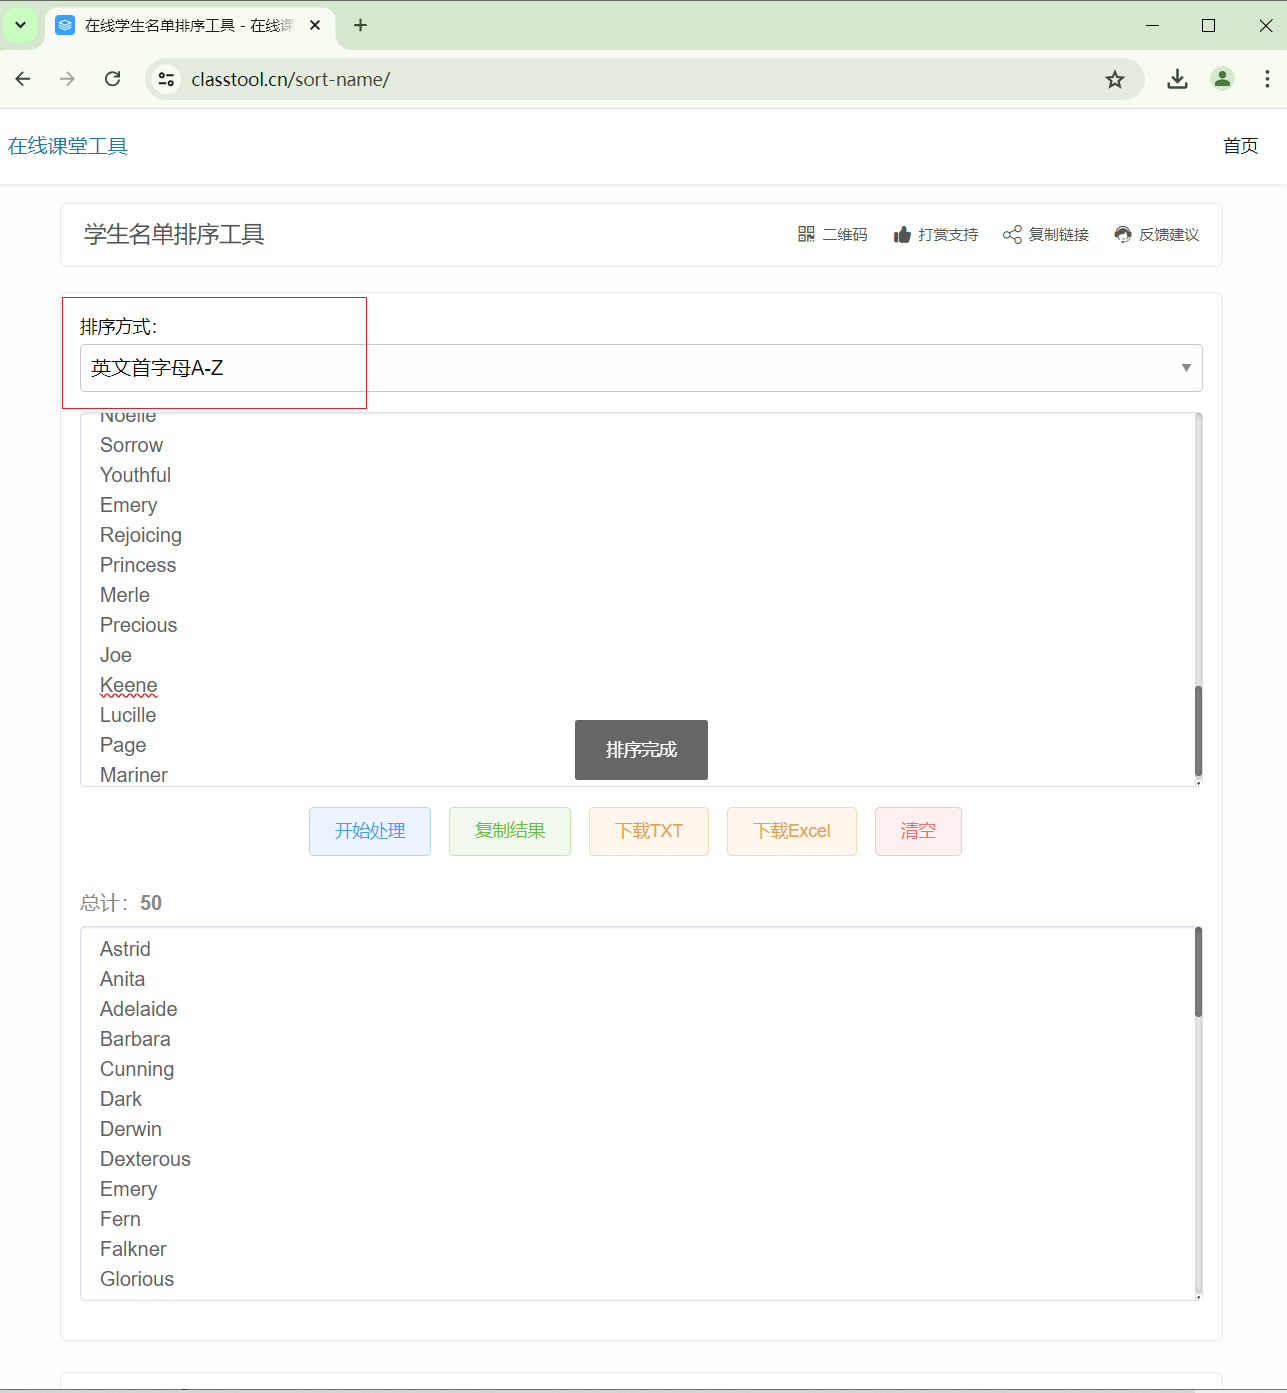Click Page in the input list
This screenshot has width=1287, height=1393.
click(123, 745)
